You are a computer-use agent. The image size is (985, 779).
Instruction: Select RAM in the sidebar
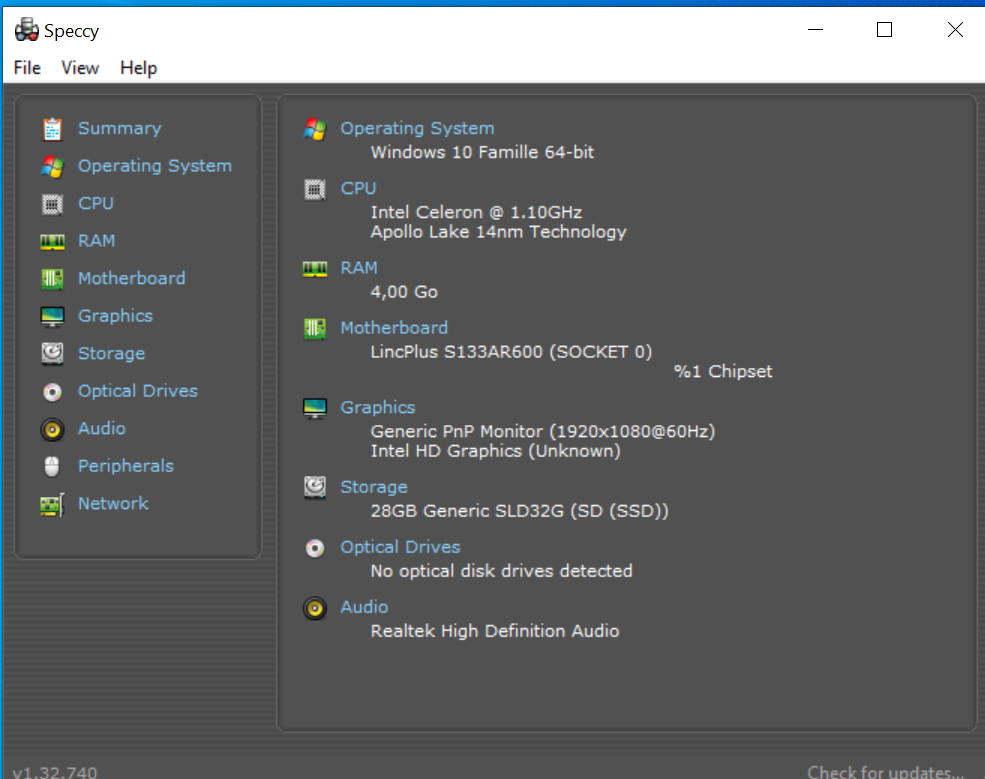click(96, 241)
